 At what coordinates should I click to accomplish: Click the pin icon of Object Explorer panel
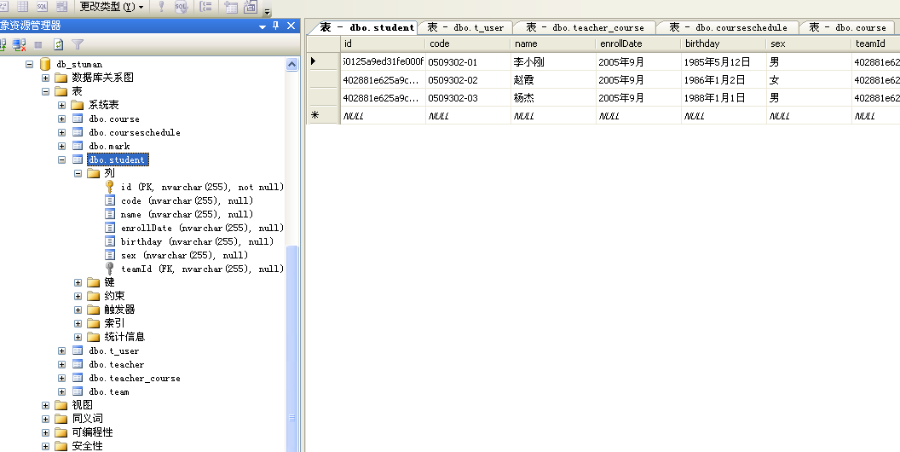[x=276, y=26]
